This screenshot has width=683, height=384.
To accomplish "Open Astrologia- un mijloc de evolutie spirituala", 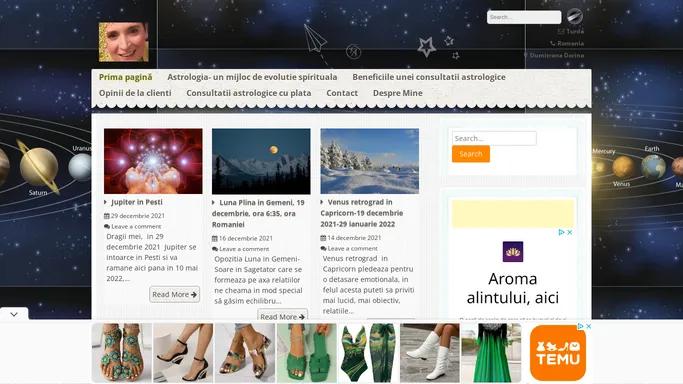I will 252,77.
